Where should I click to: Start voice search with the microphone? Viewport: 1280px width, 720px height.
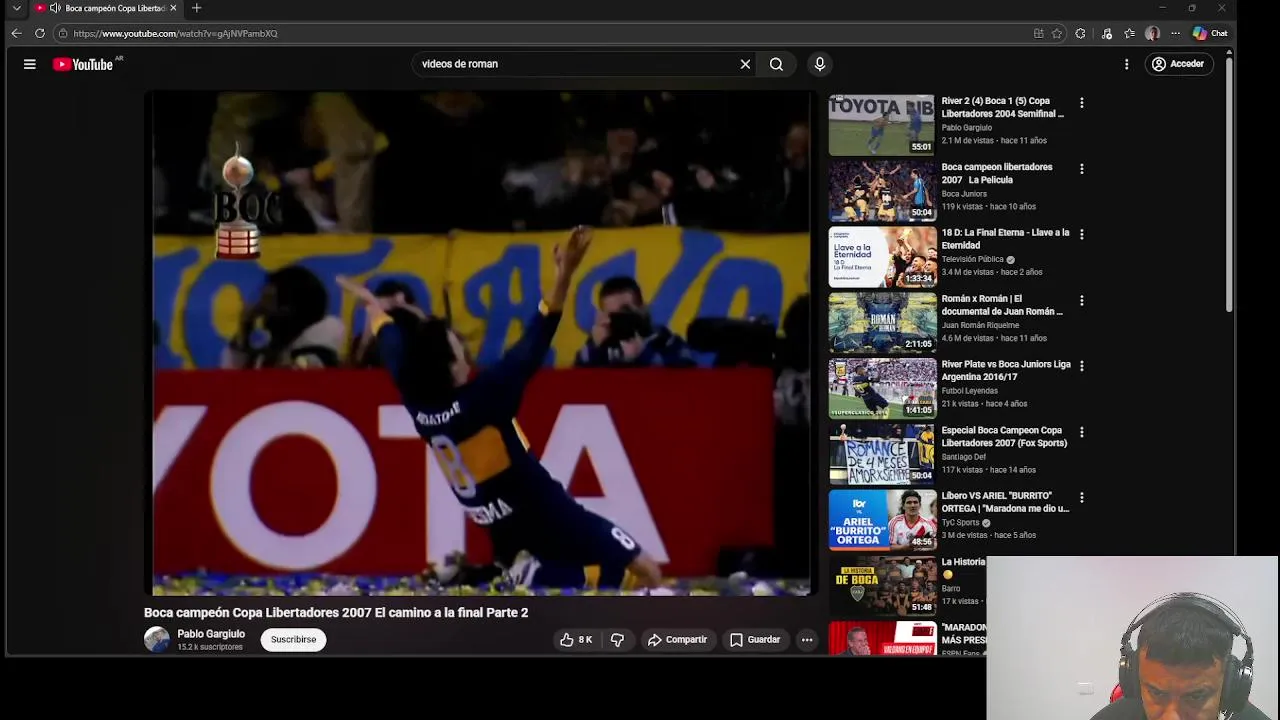coord(820,64)
